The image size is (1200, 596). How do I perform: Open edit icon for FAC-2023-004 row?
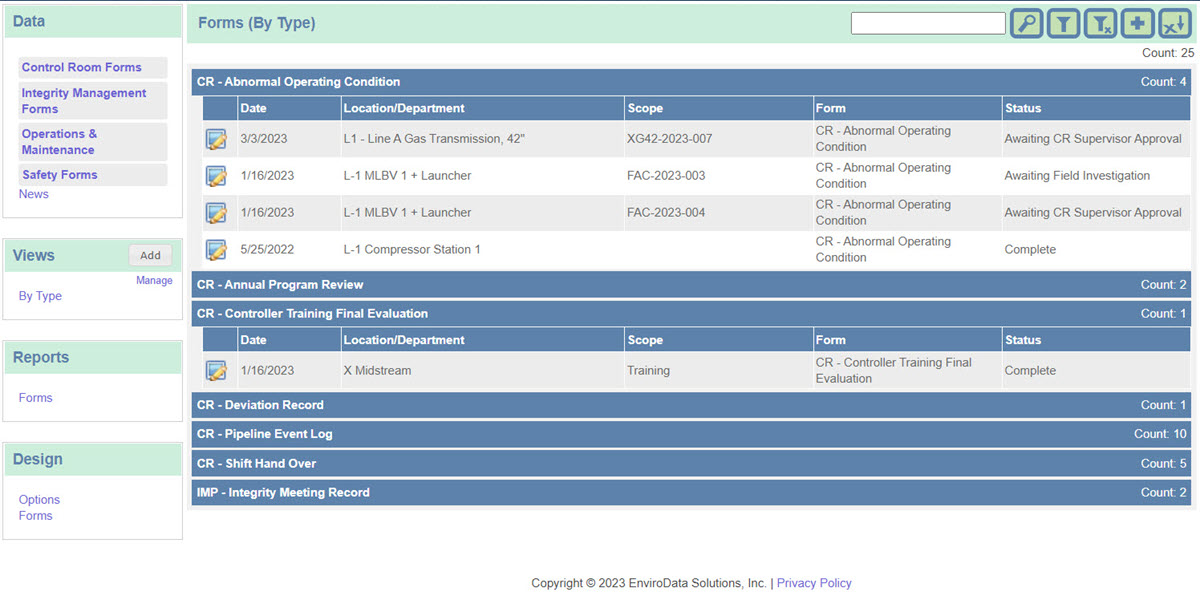pos(216,212)
